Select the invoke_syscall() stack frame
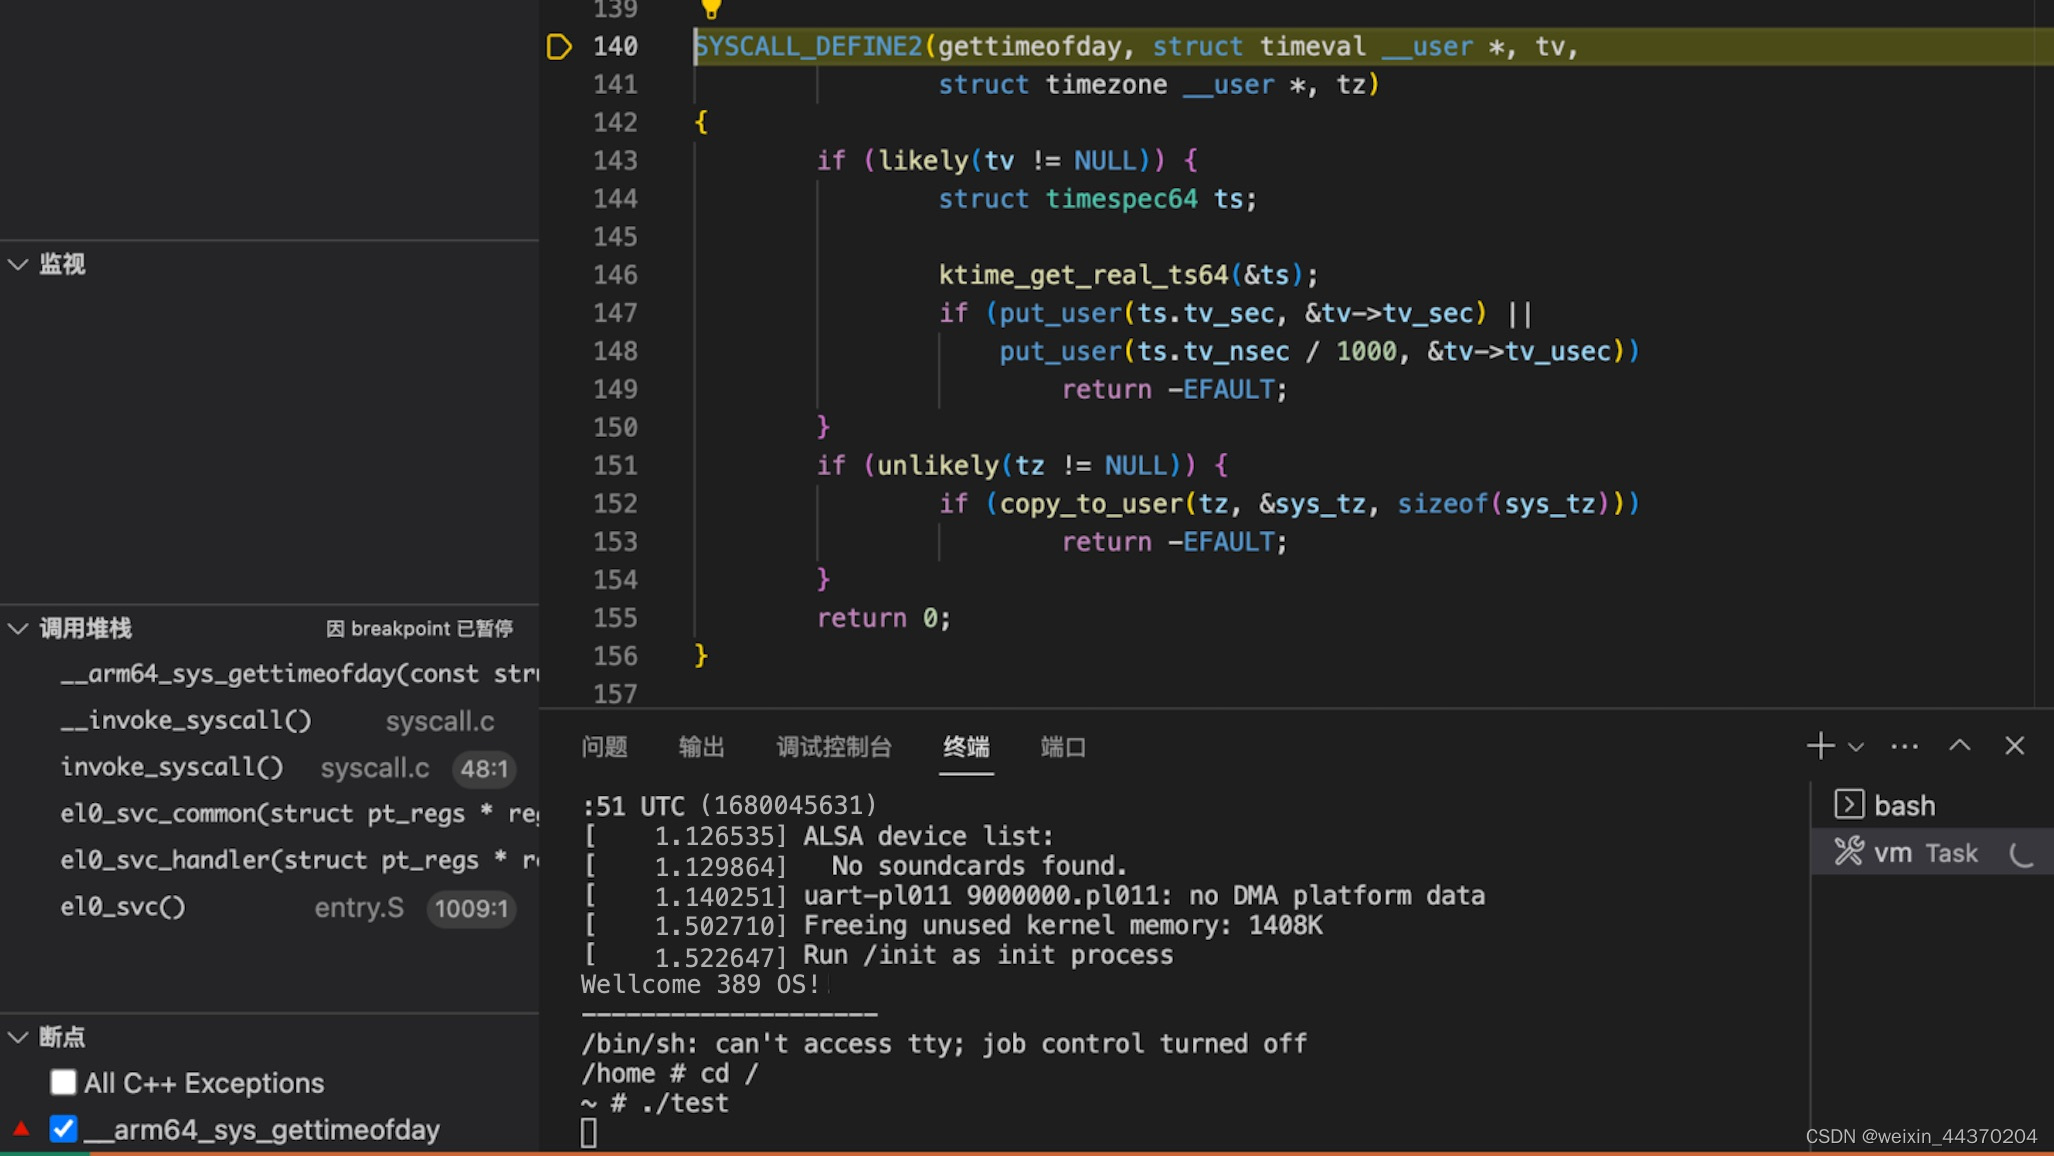The width and height of the screenshot is (2054, 1156). pyautogui.click(x=270, y=767)
